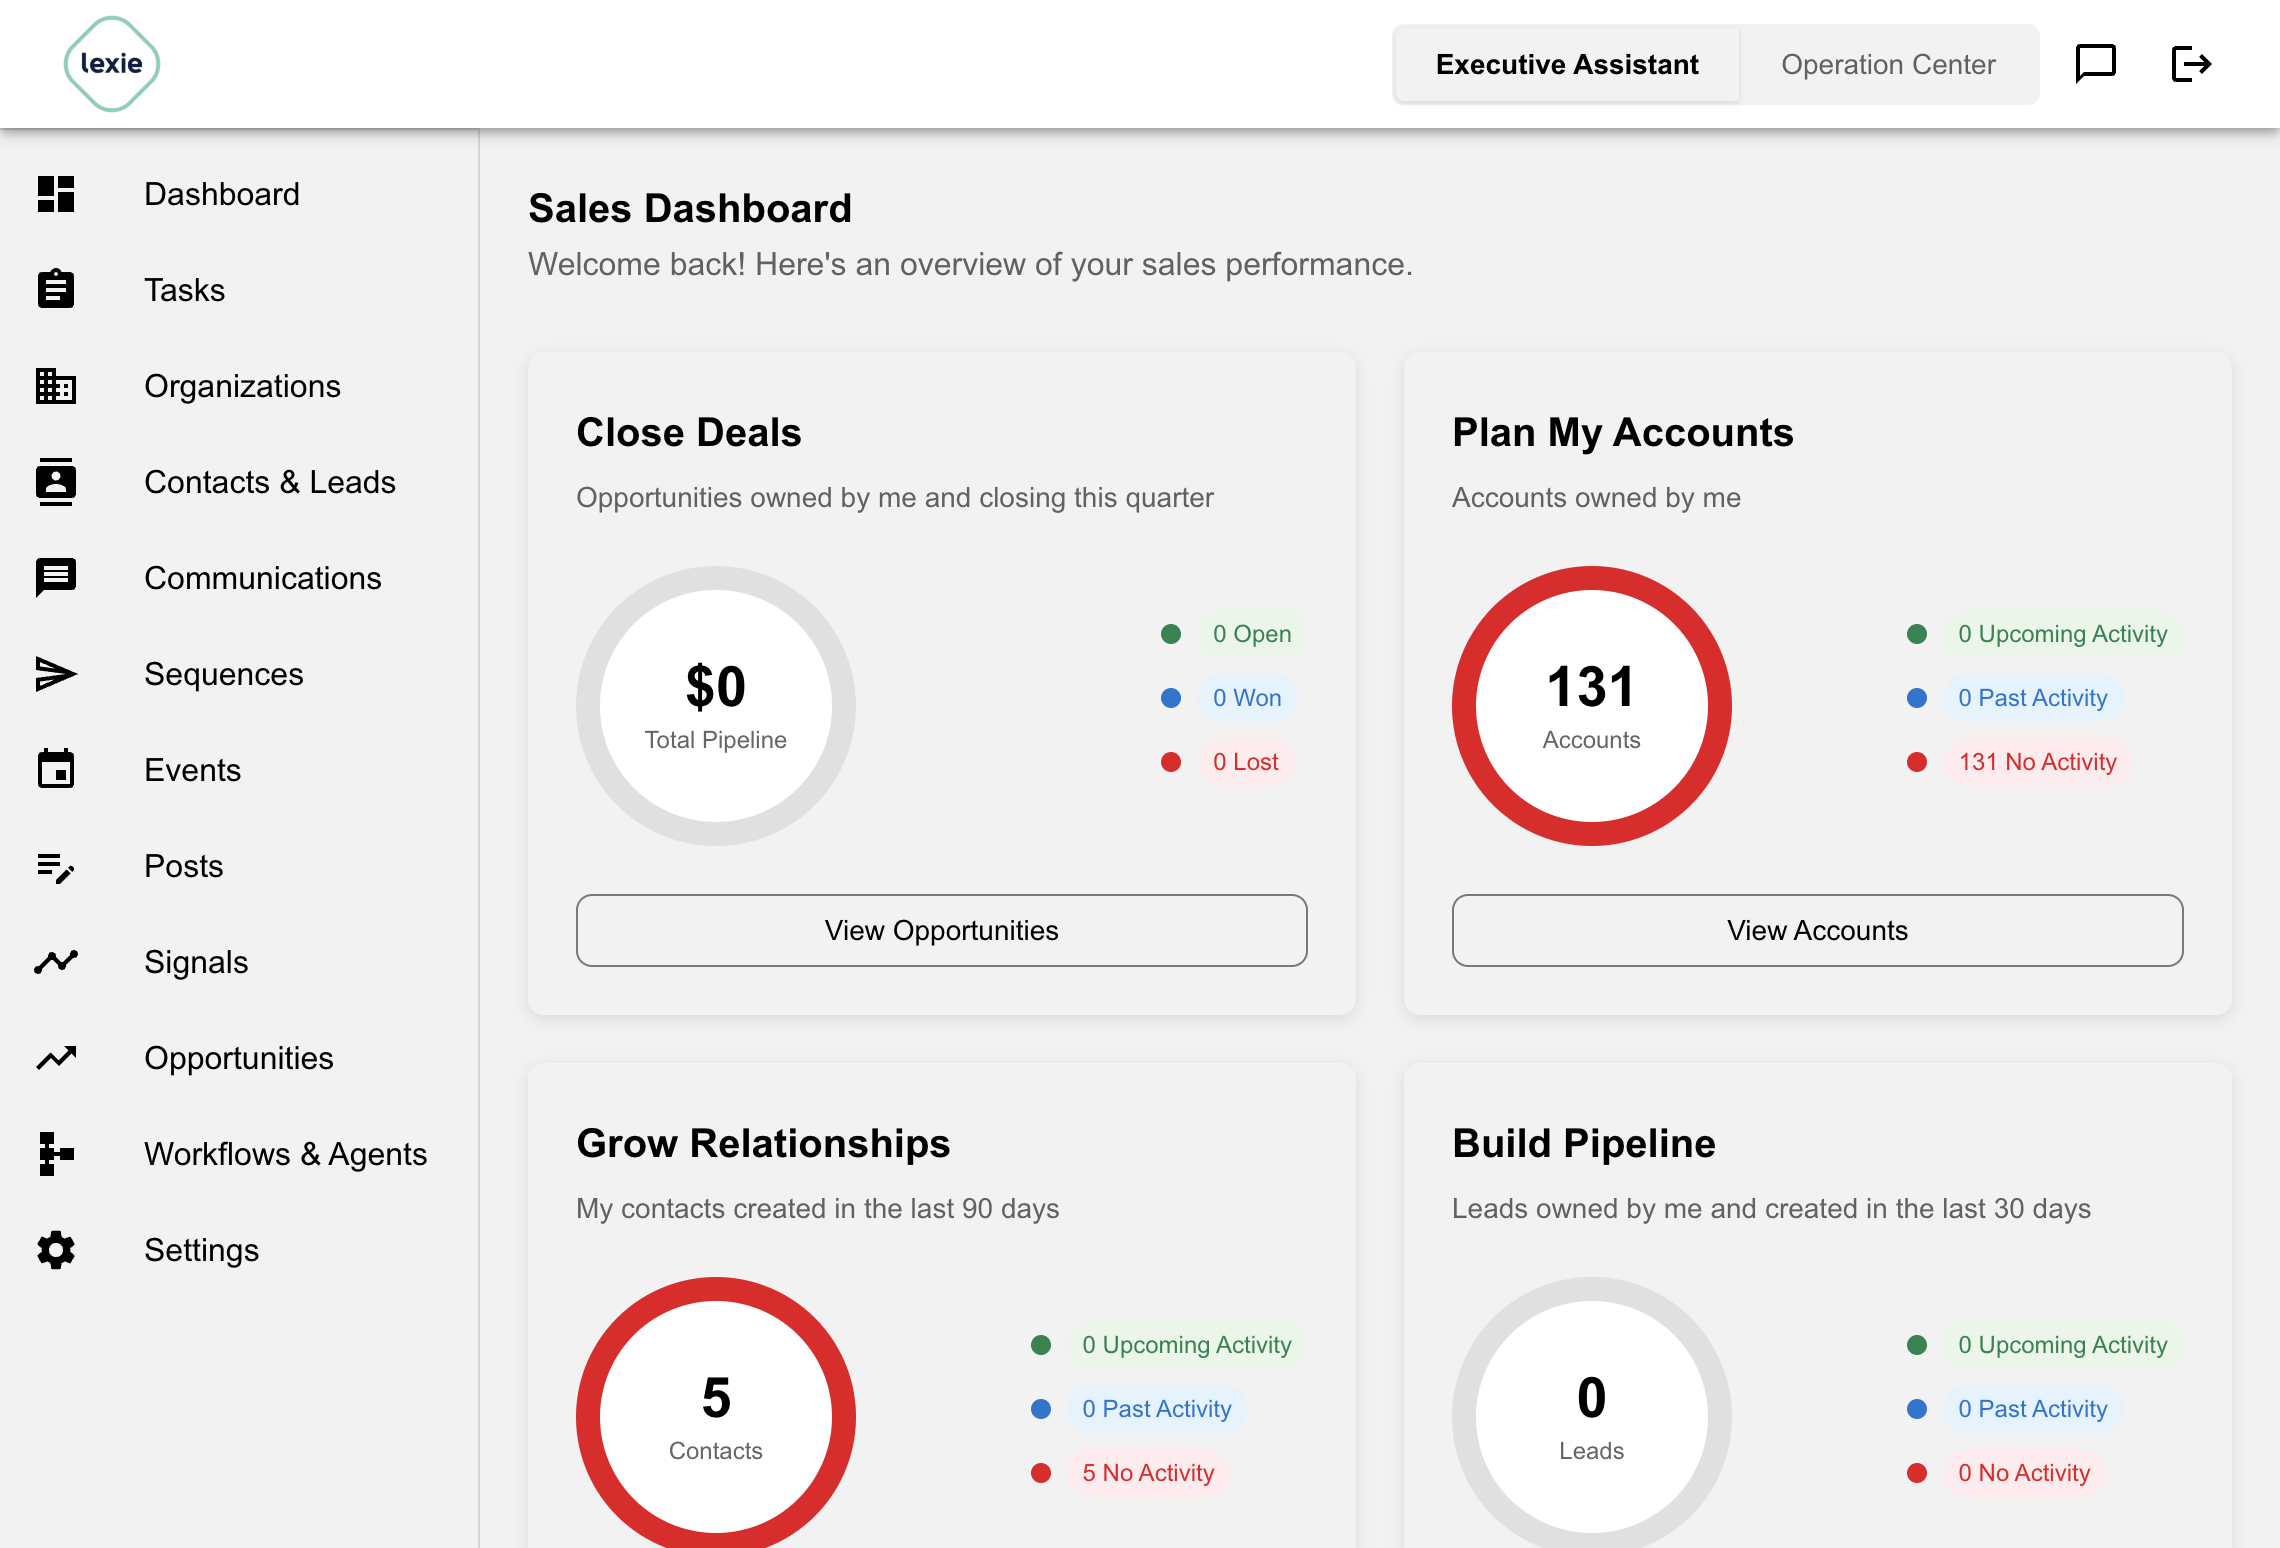Switch to the Operation Center tab

tap(1888, 64)
